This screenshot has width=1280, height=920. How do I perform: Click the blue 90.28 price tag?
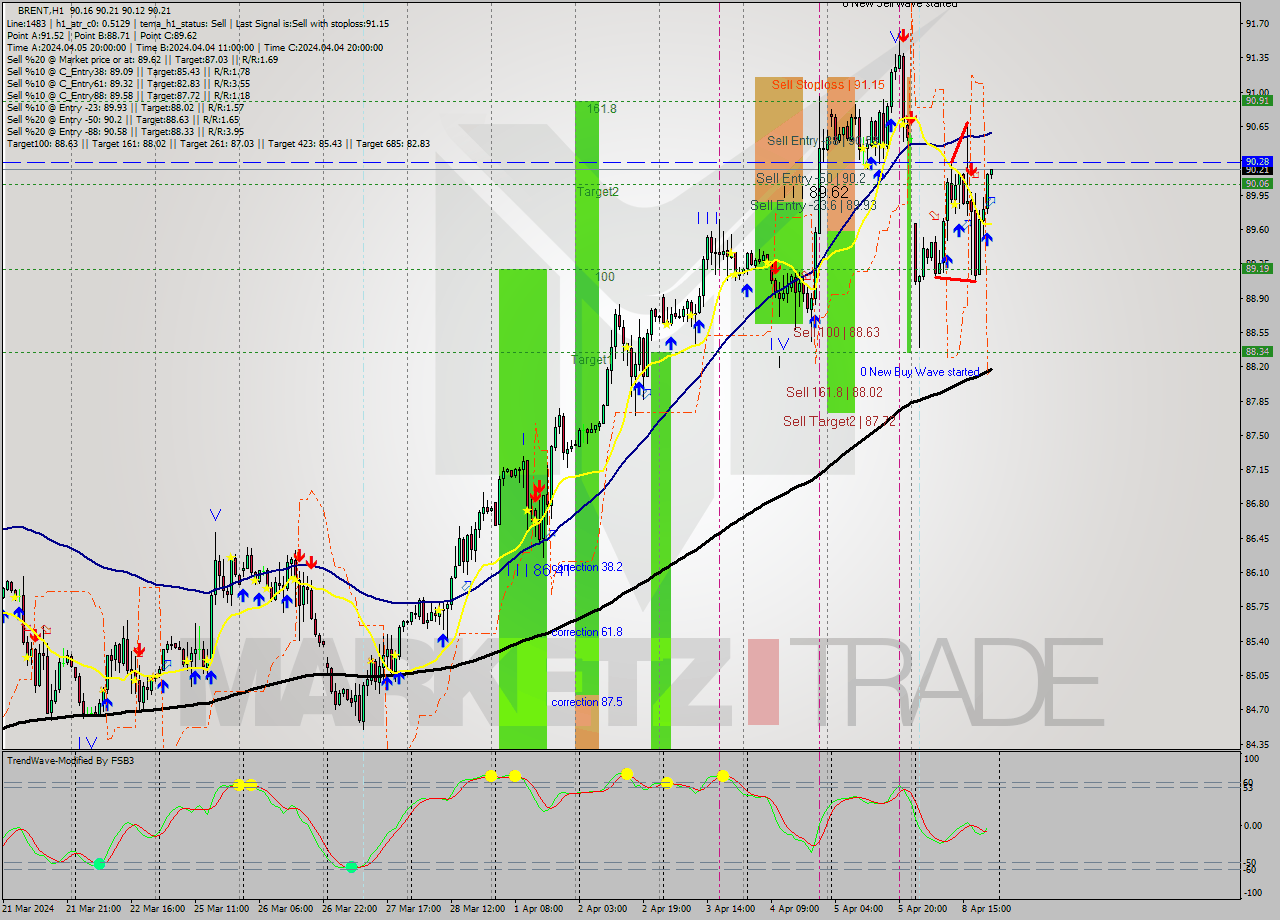[x=1257, y=161]
